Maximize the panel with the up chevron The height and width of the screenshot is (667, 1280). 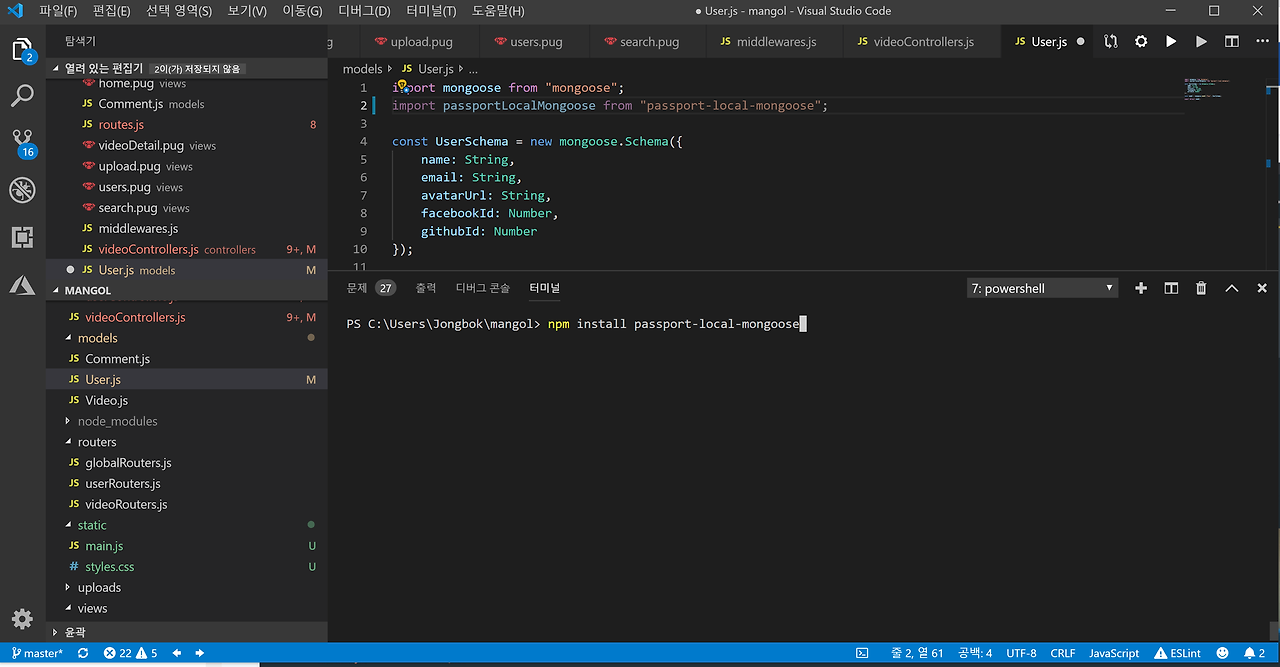(1232, 288)
